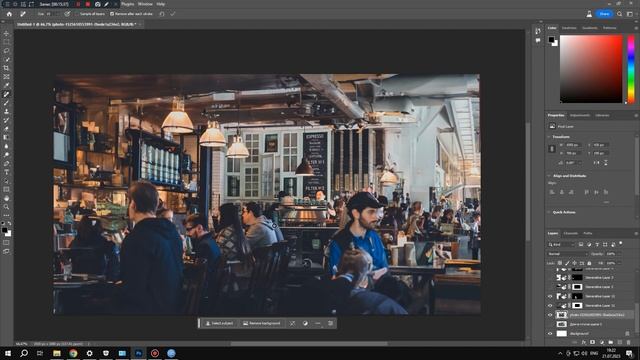This screenshot has height=360, width=640.
Task: Create new fill or adjustment layer
Action: (x=602, y=342)
